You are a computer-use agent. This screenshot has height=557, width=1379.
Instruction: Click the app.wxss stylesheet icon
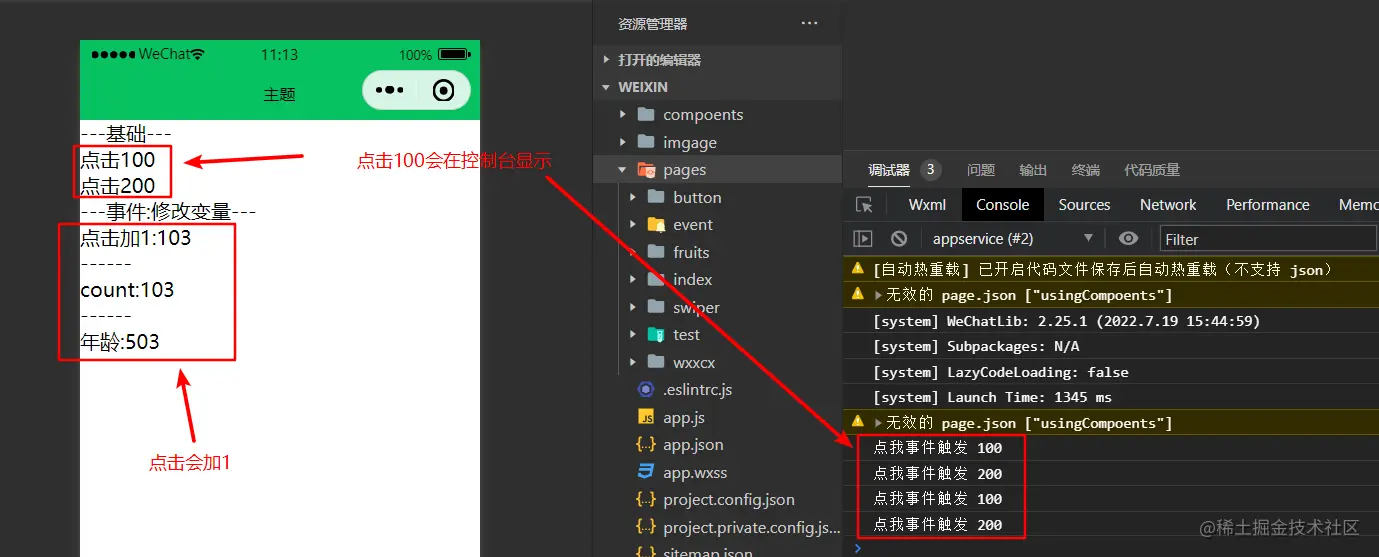[646, 472]
